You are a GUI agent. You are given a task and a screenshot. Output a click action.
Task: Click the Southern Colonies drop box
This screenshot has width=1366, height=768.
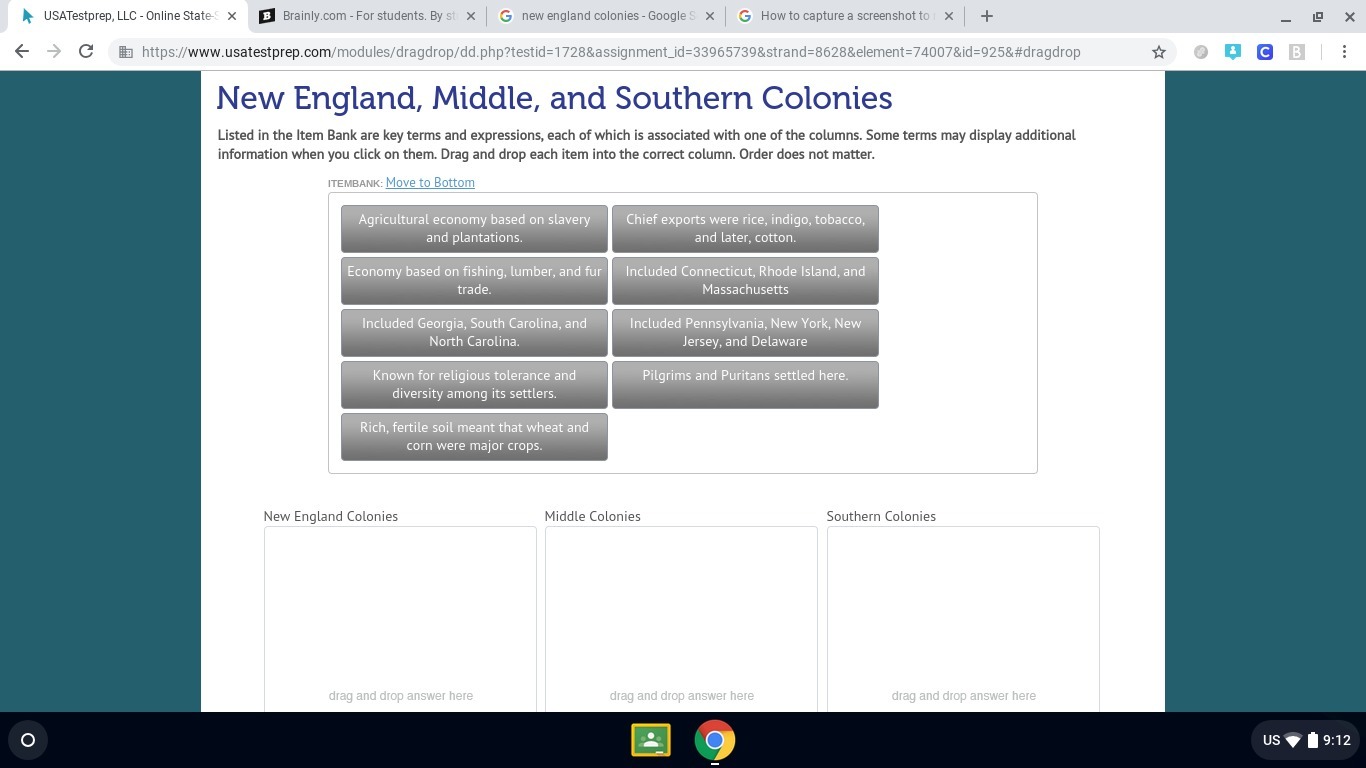pos(963,619)
